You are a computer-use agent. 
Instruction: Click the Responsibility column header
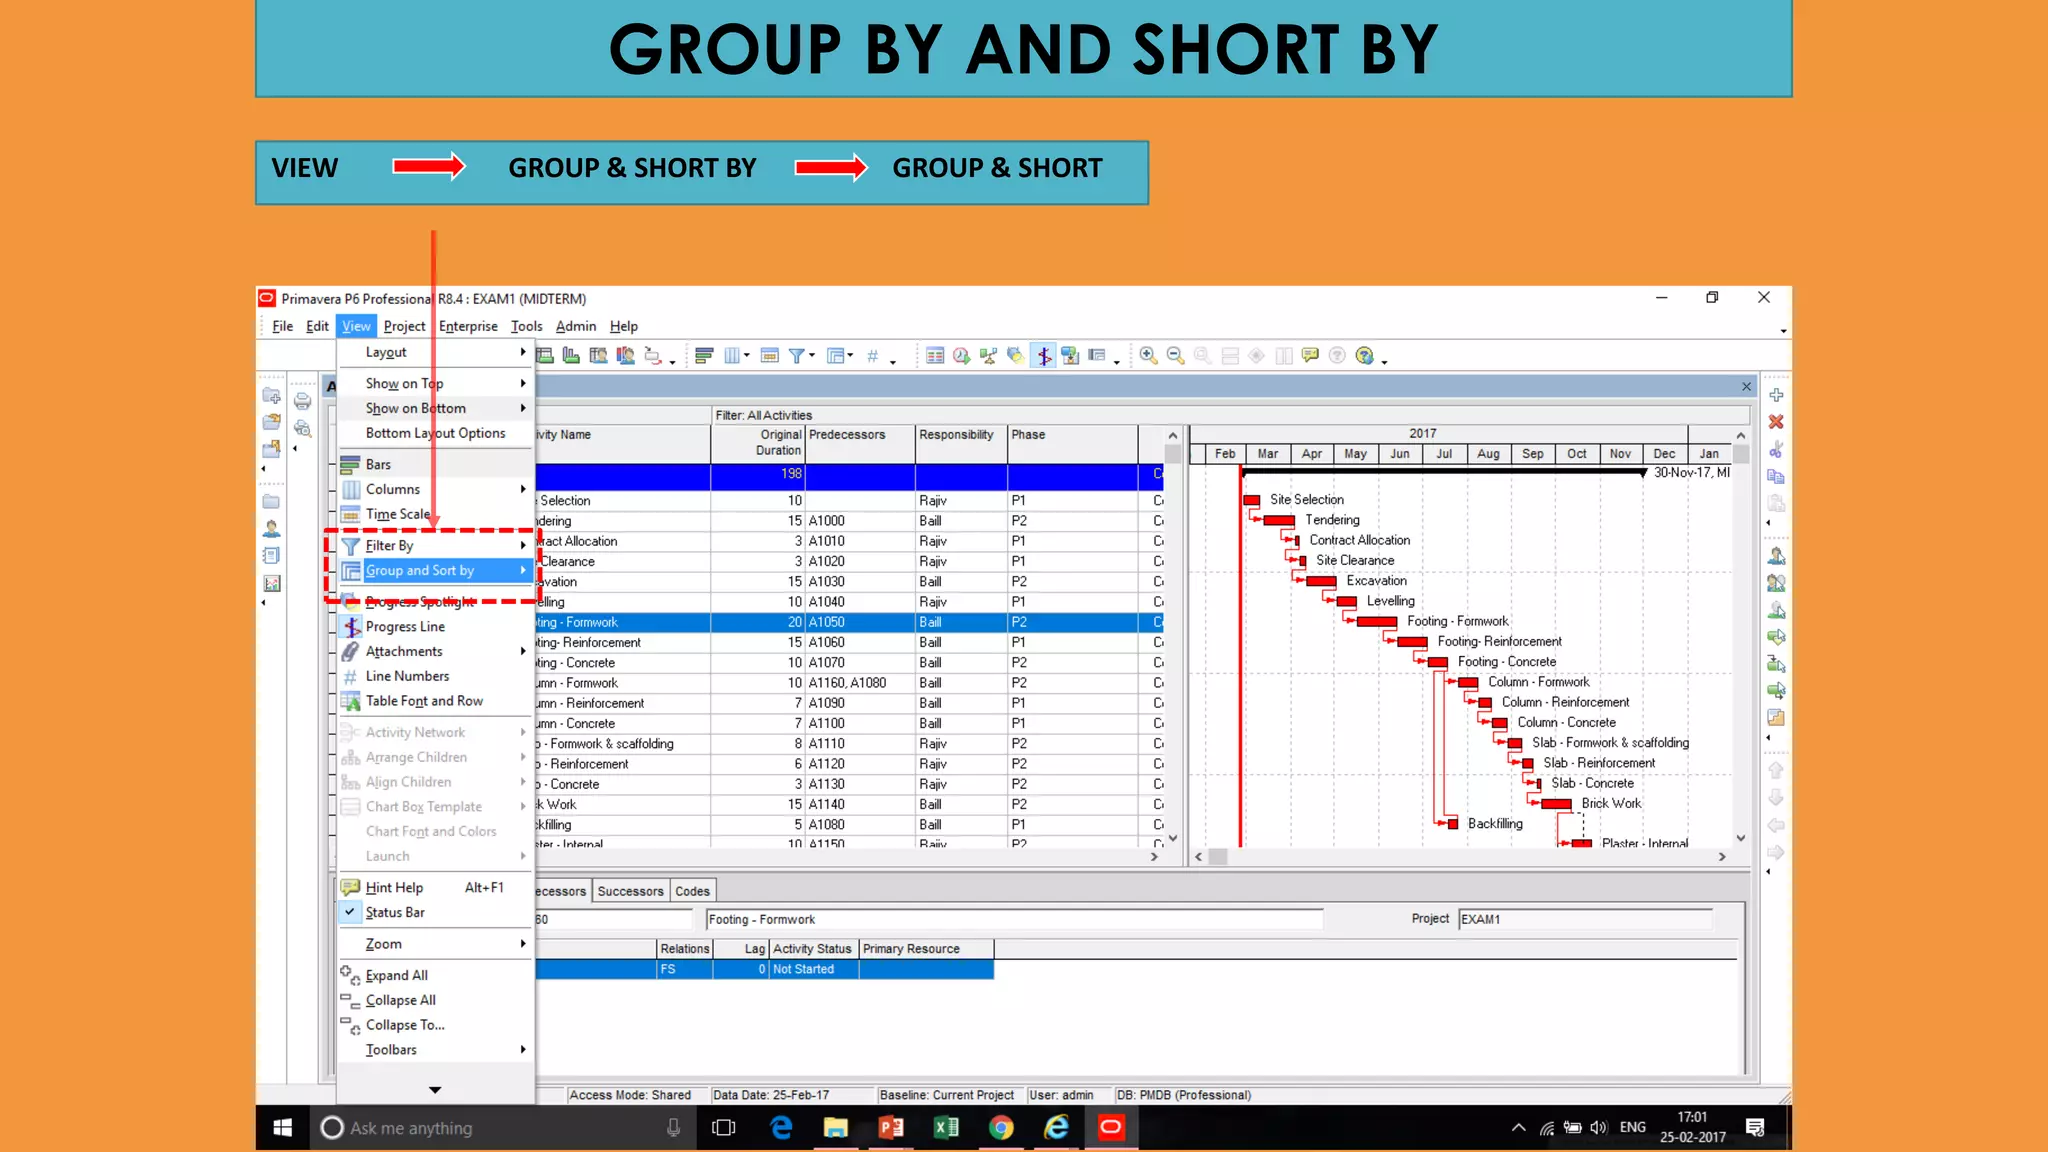click(x=956, y=435)
